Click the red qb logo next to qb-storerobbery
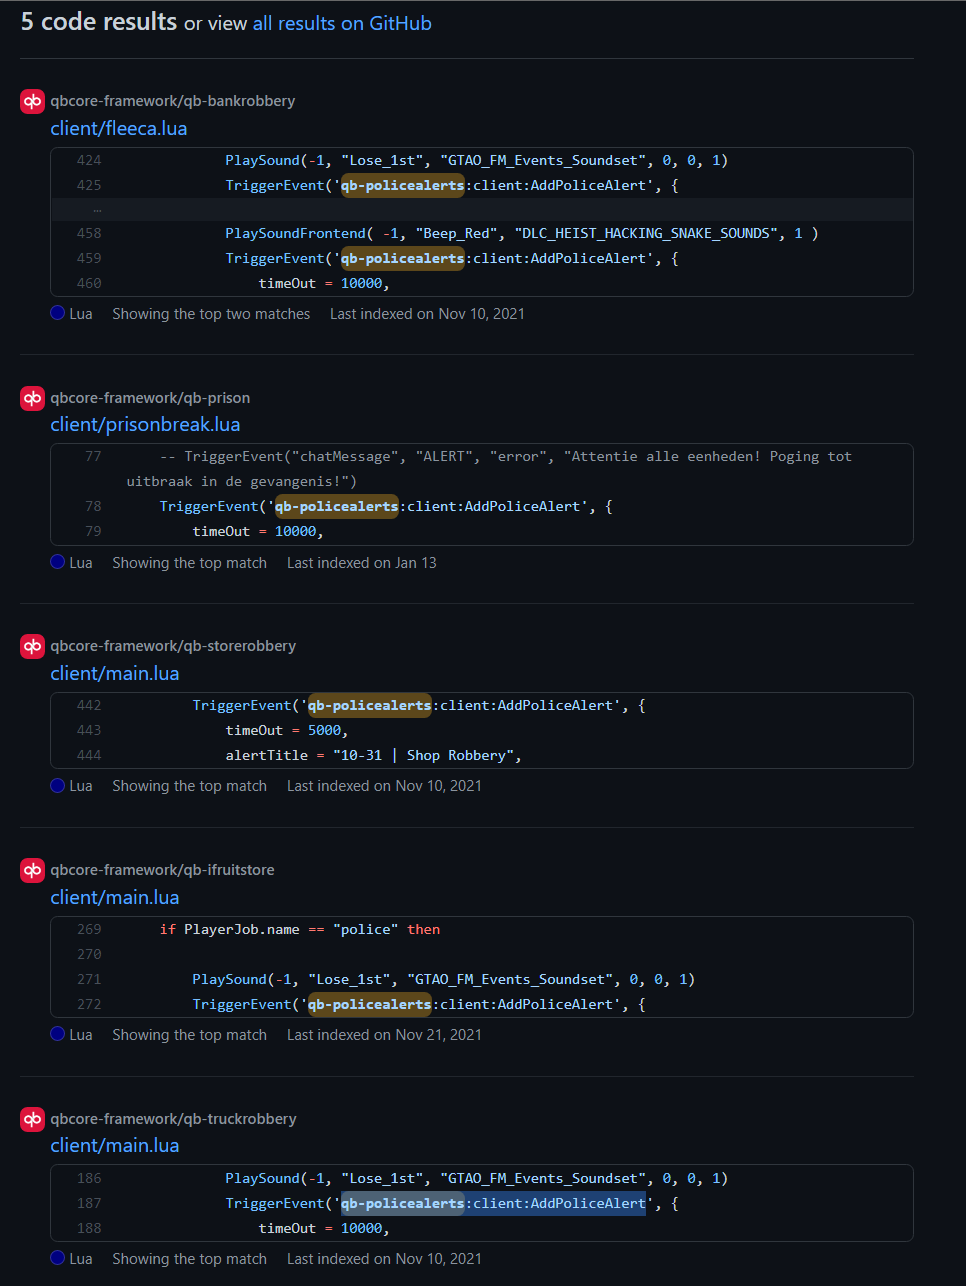The image size is (966, 1286). tap(31, 645)
